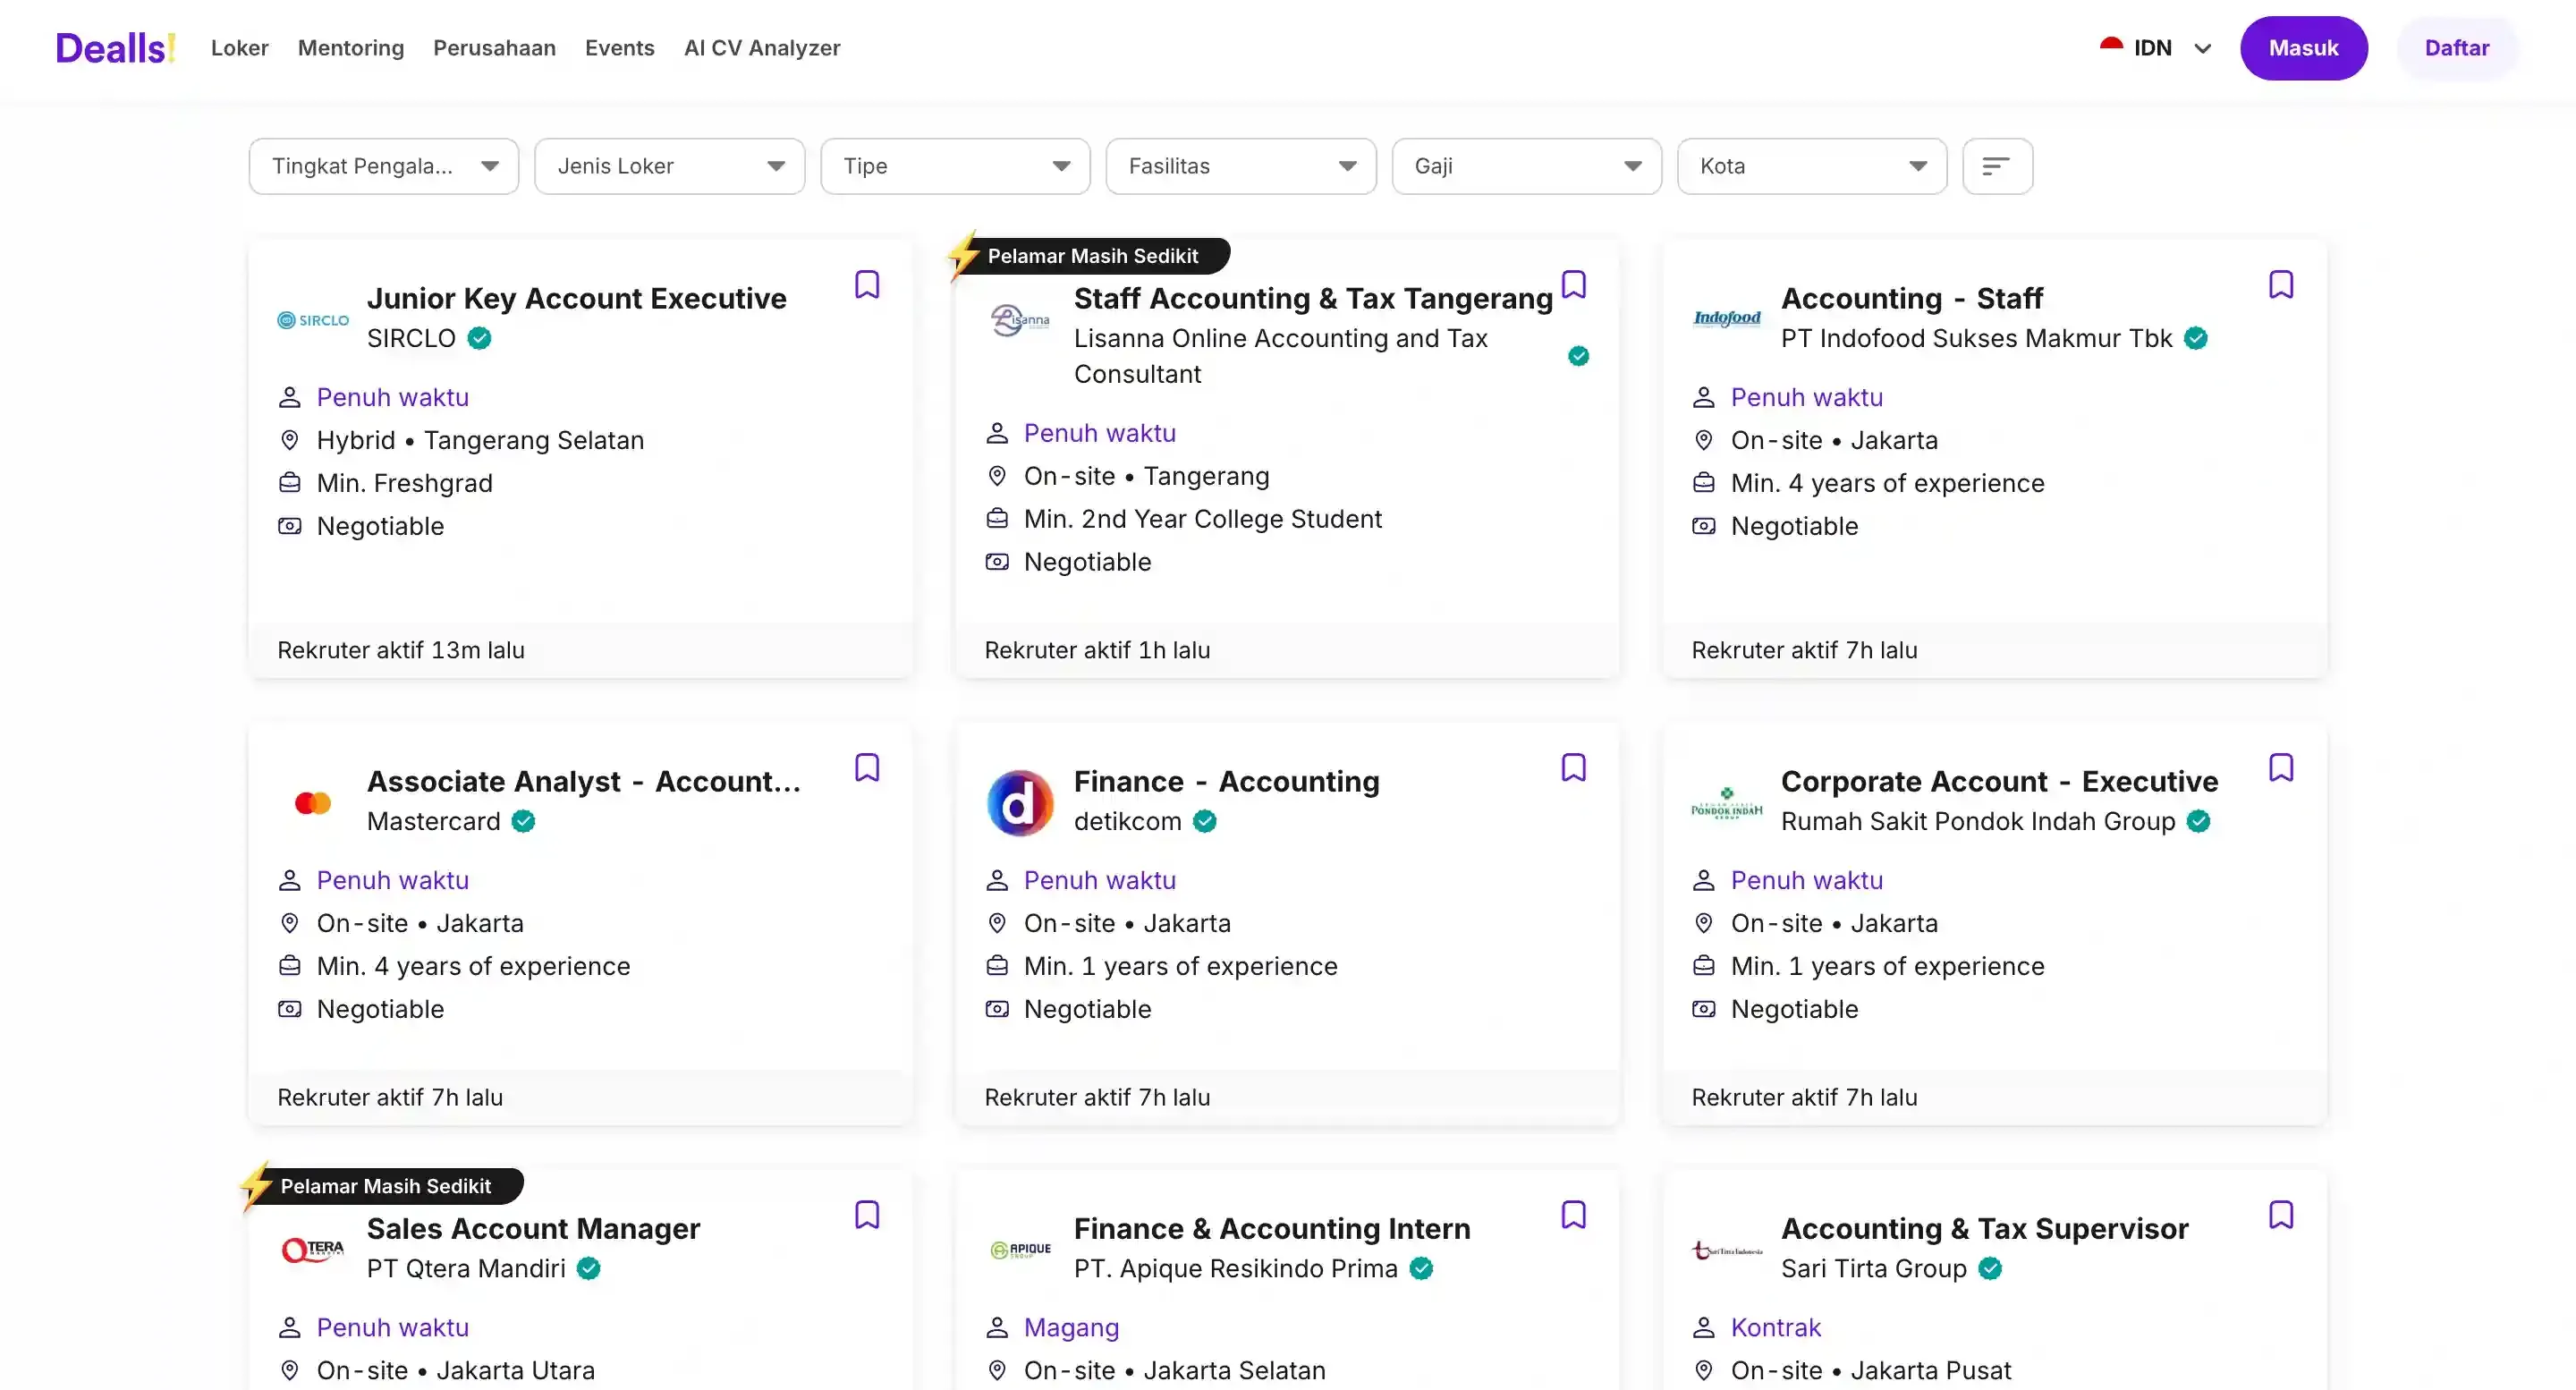Bookmark the Staff Accounting & Tax Tangerang job
This screenshot has height=1390, width=2576.
click(x=1574, y=285)
